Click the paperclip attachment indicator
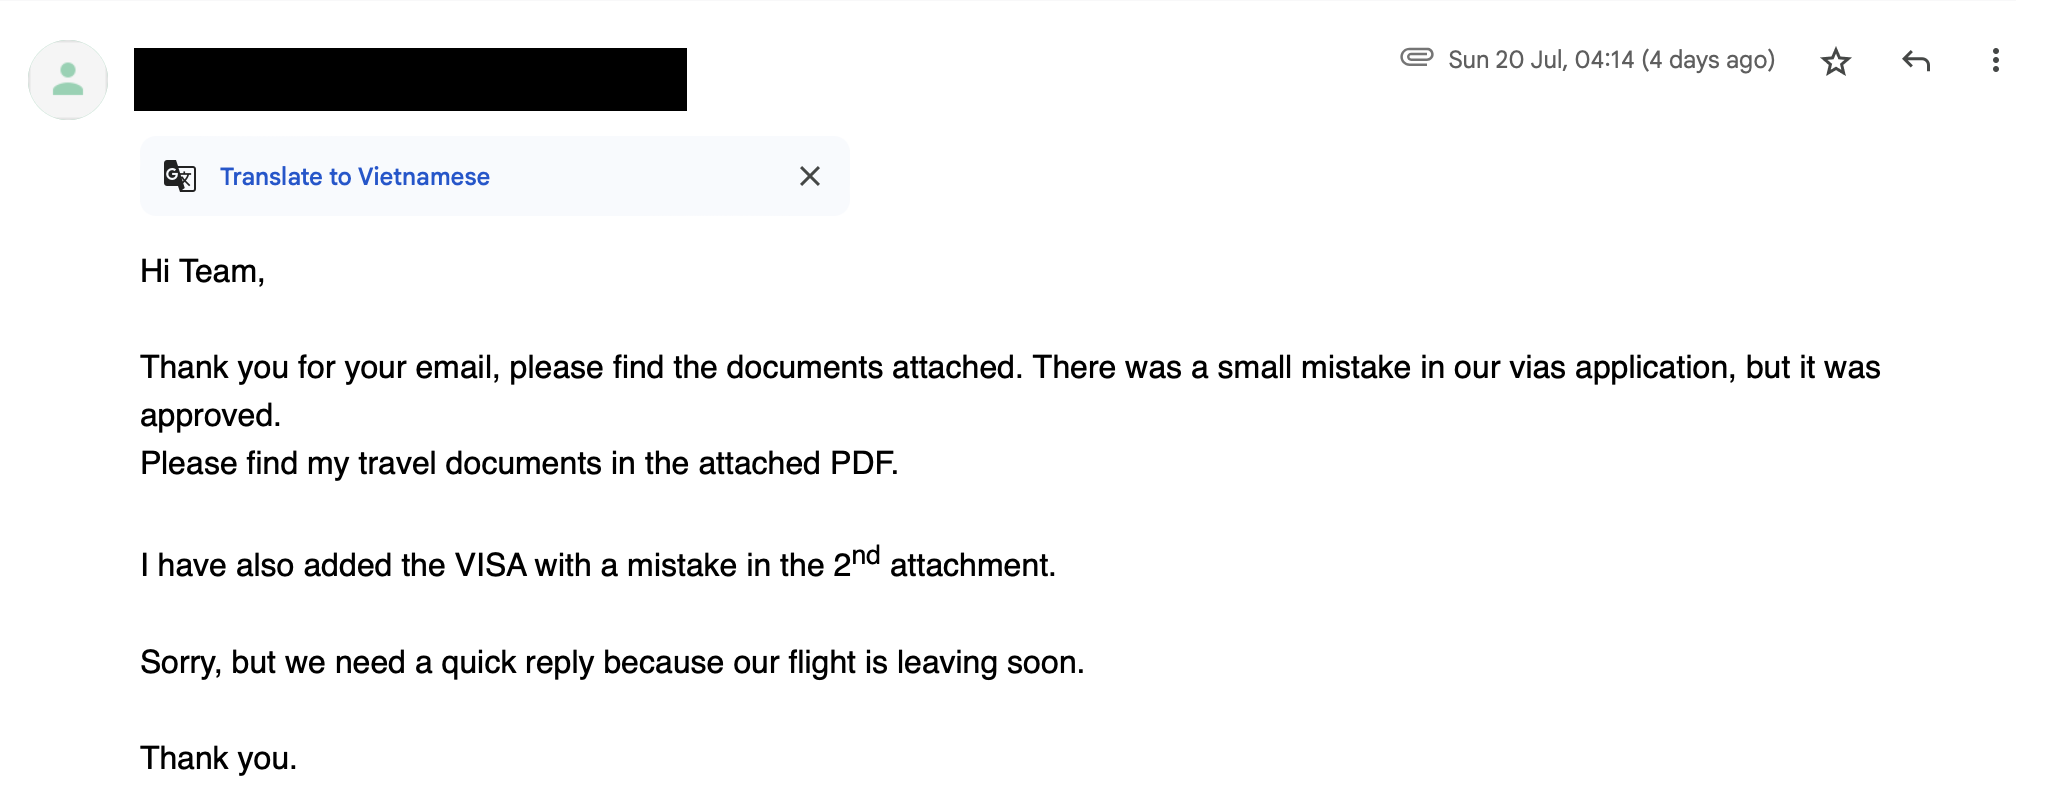 1416,57
